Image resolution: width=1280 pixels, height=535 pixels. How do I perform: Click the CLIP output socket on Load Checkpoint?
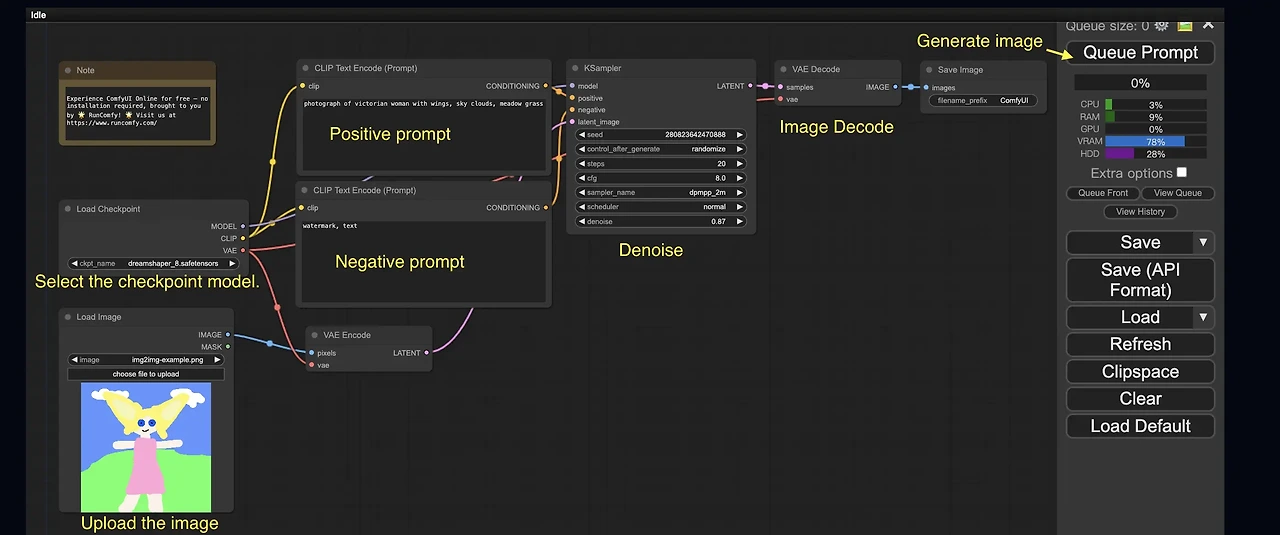click(243, 238)
